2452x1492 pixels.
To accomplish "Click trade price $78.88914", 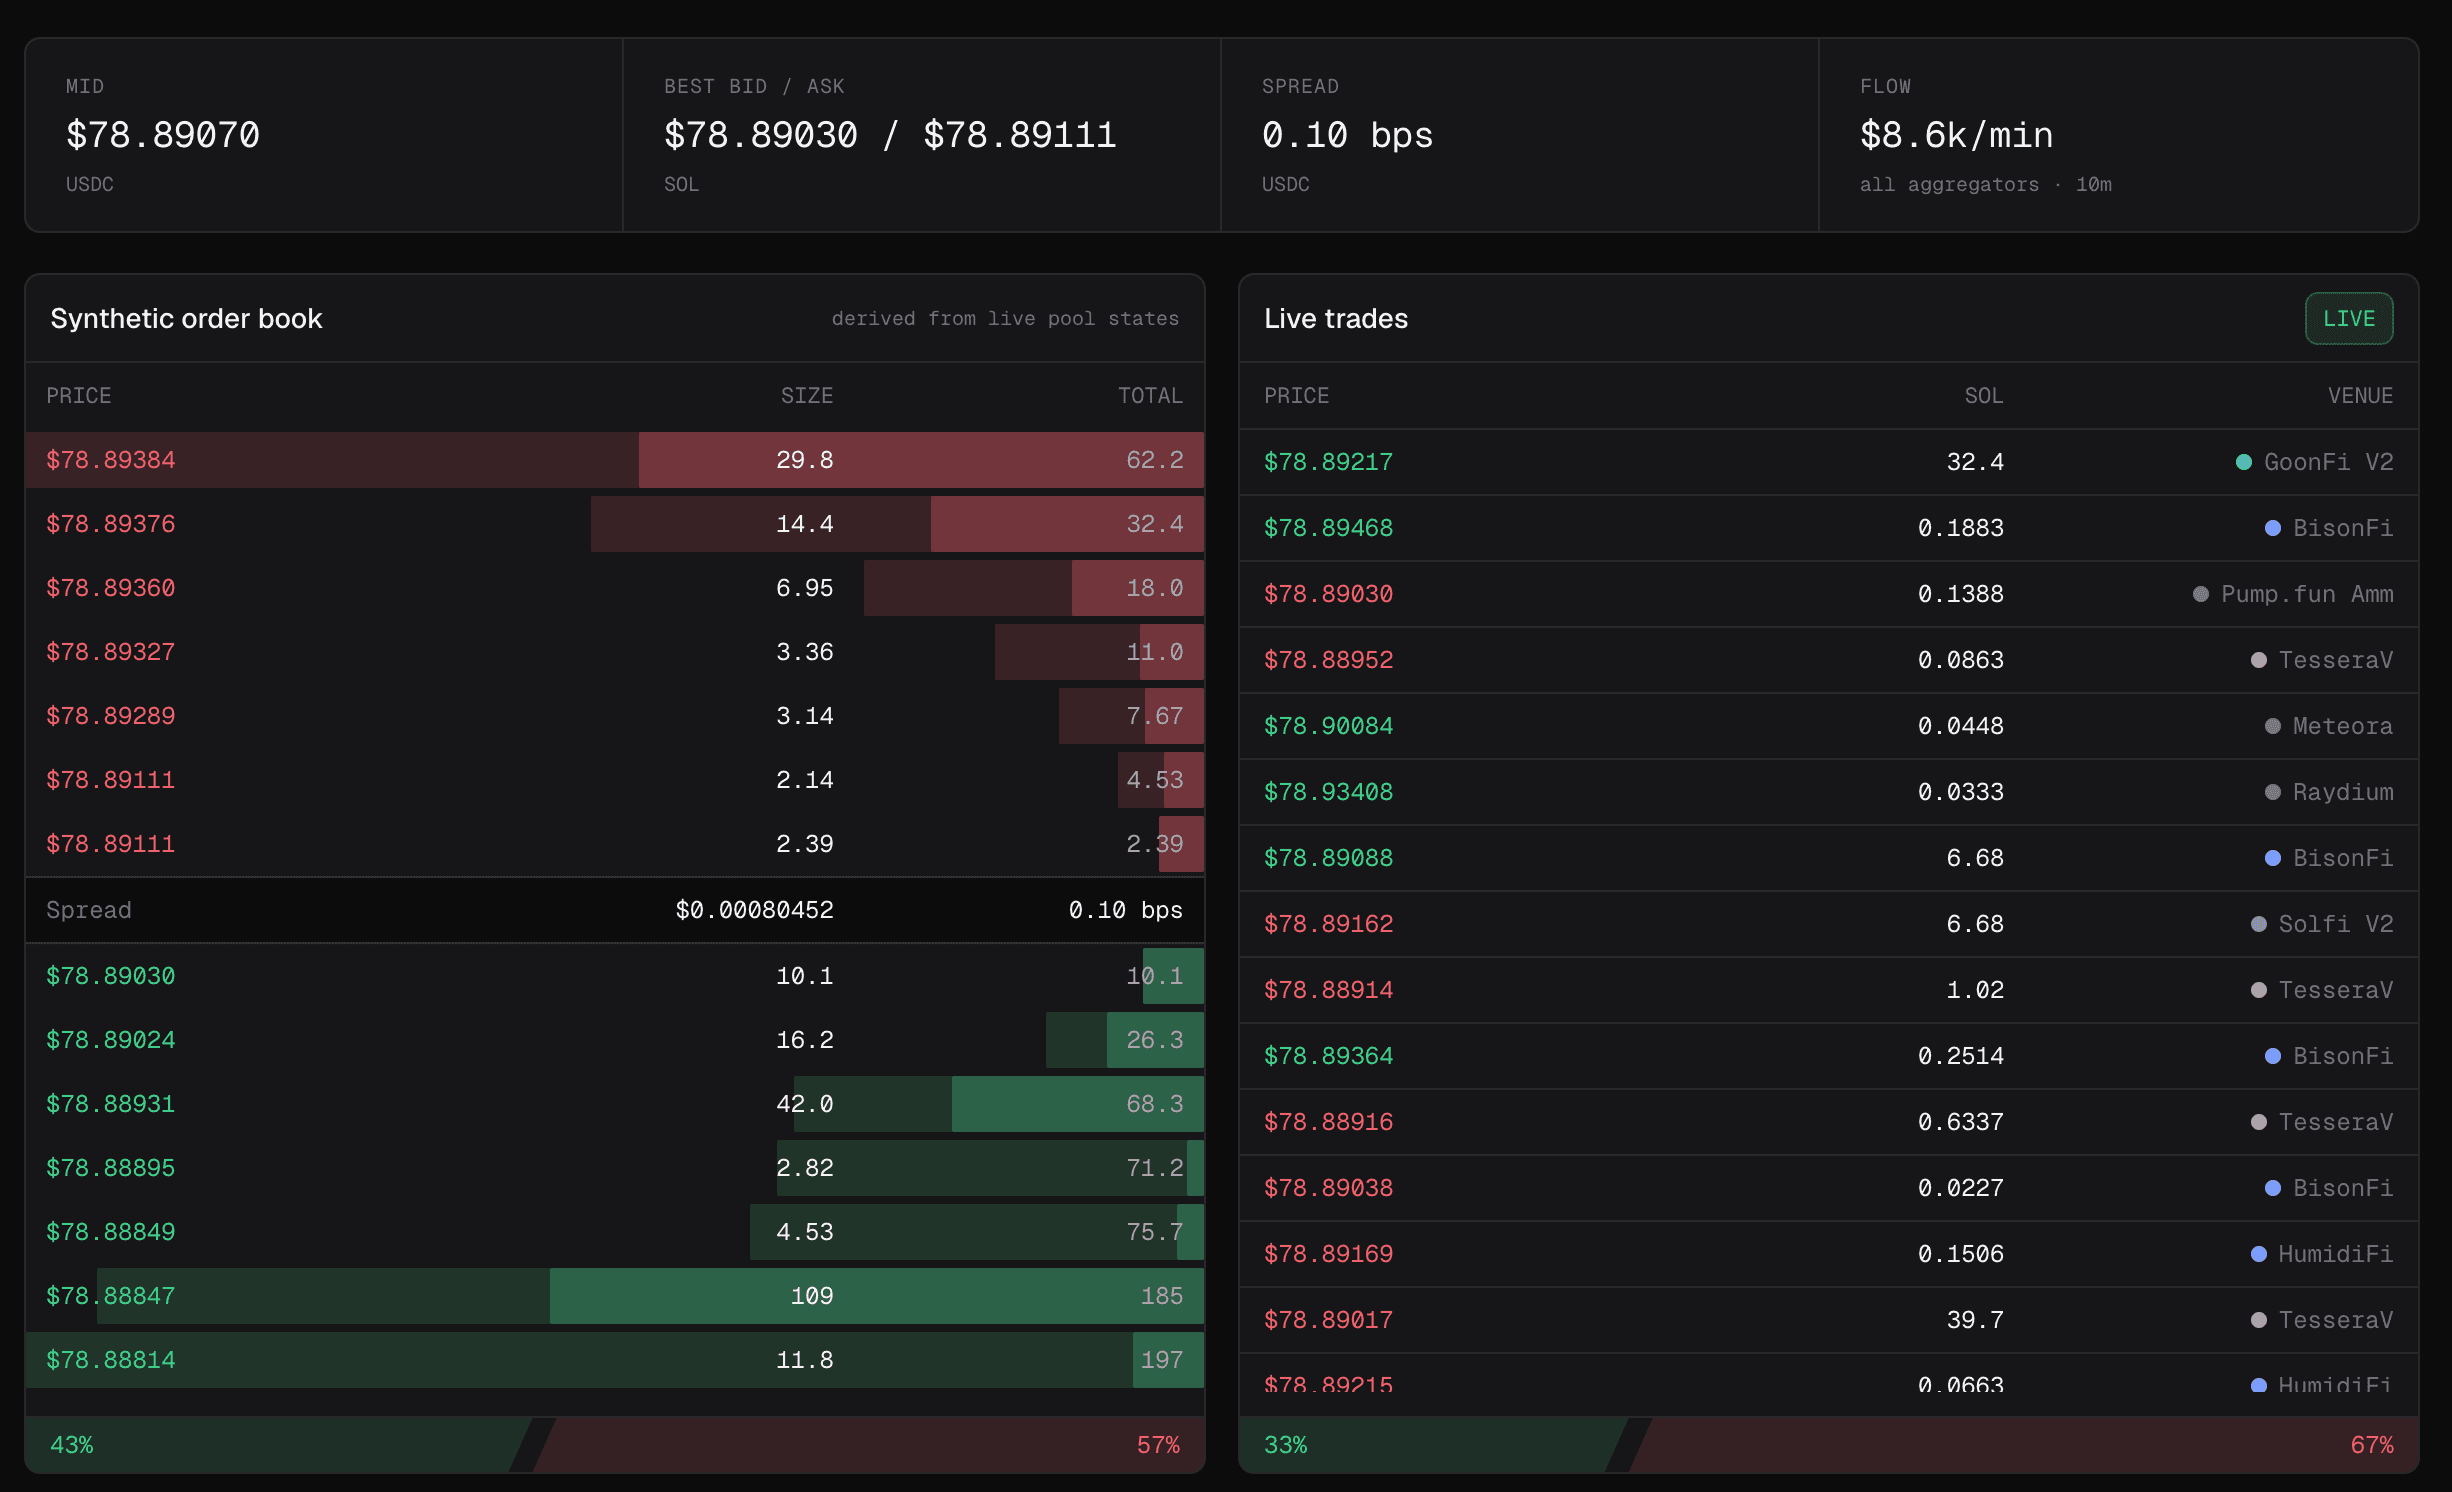I will pyautogui.click(x=1329, y=990).
